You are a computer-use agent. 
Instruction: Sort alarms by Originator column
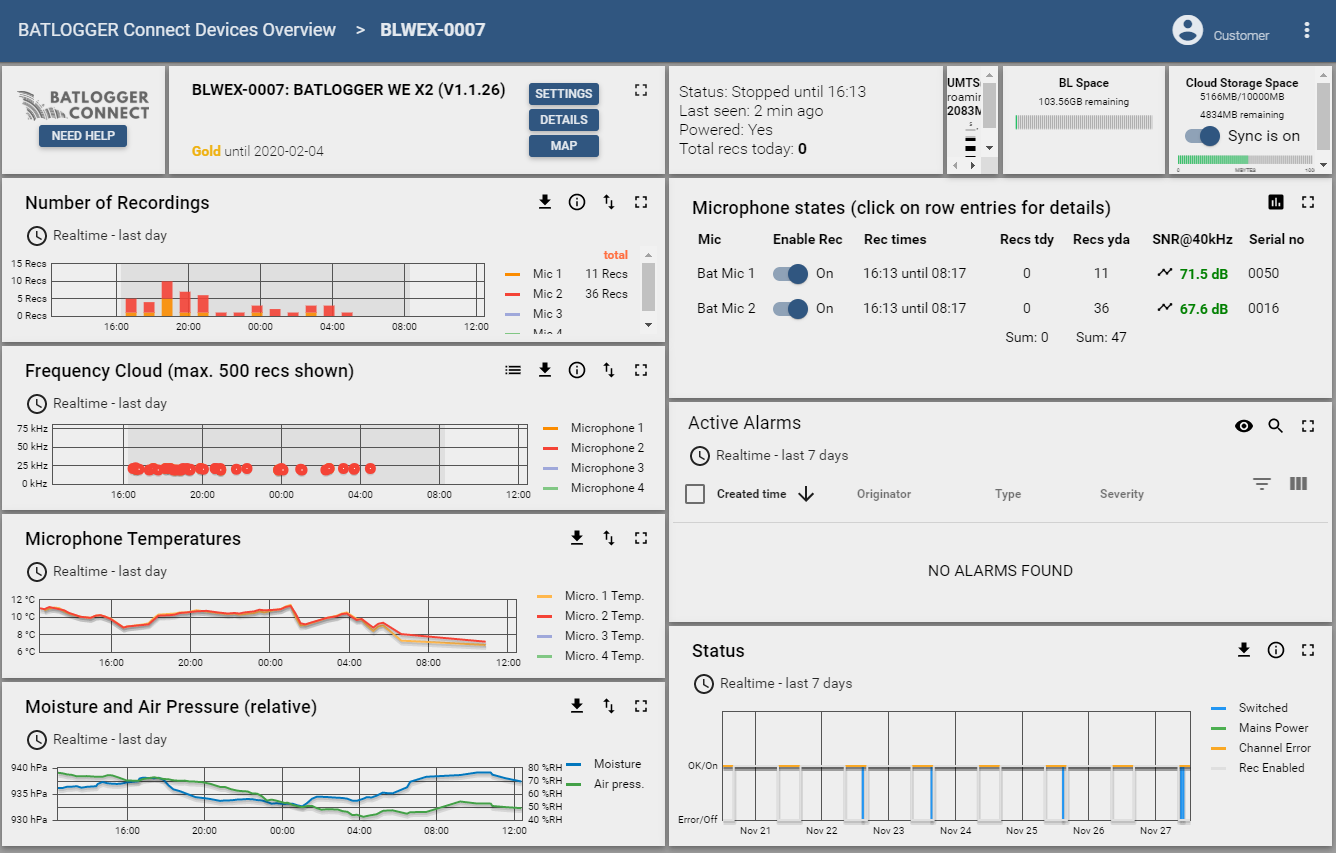884,494
